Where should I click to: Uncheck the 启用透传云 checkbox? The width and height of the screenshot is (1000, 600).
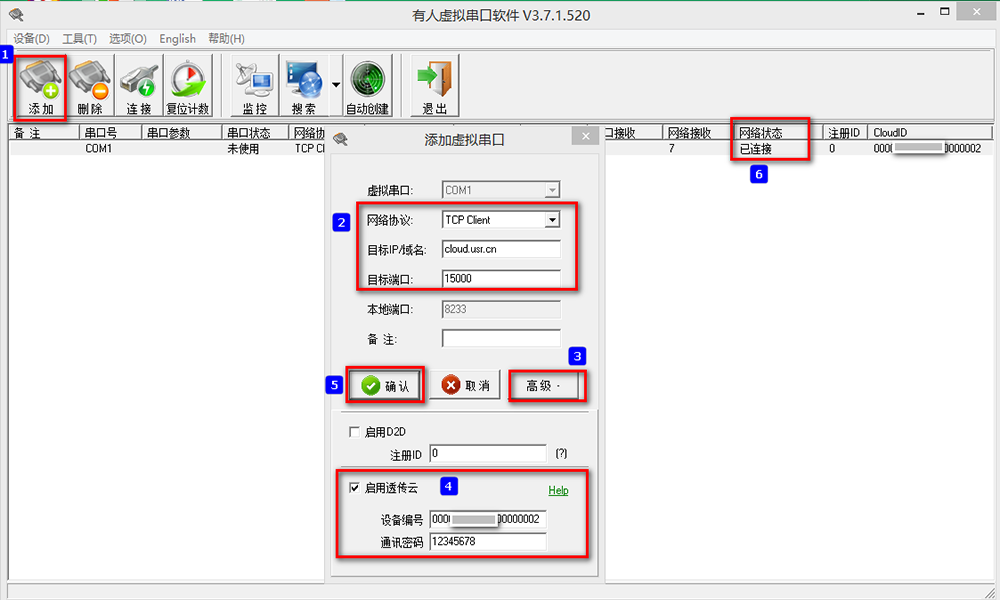(353, 488)
